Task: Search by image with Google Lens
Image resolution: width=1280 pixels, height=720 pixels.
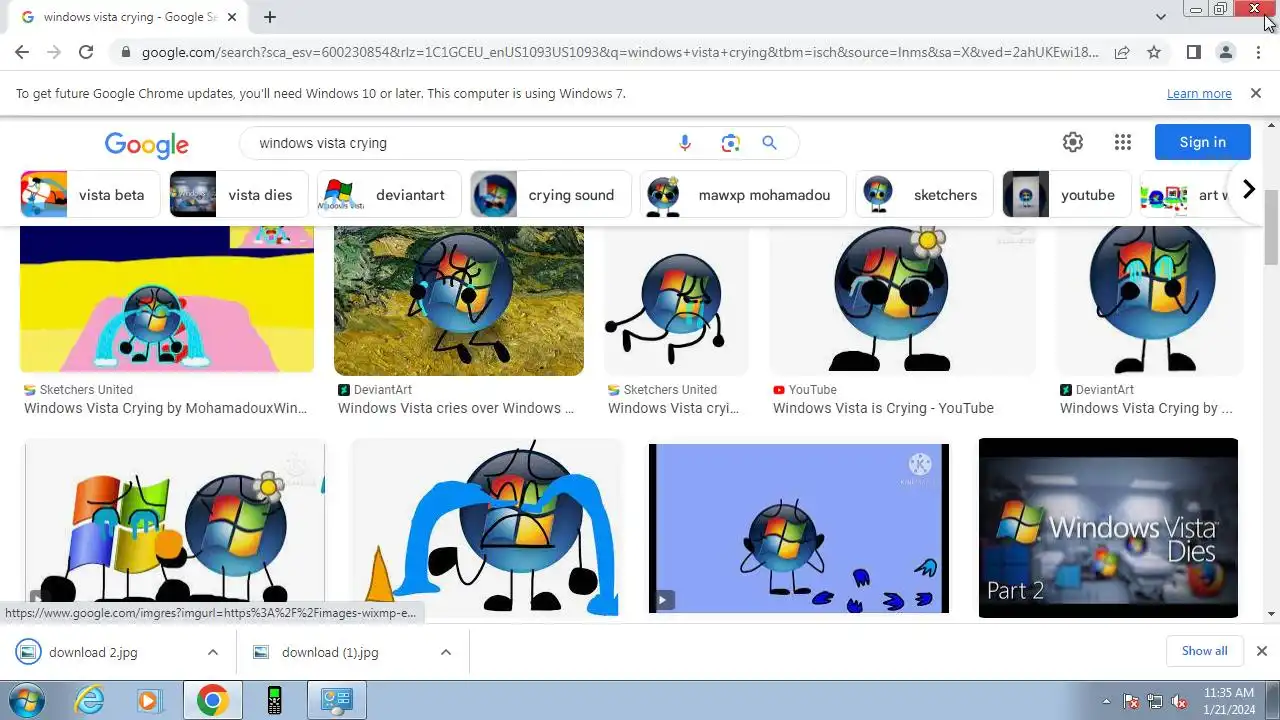Action: click(x=730, y=143)
